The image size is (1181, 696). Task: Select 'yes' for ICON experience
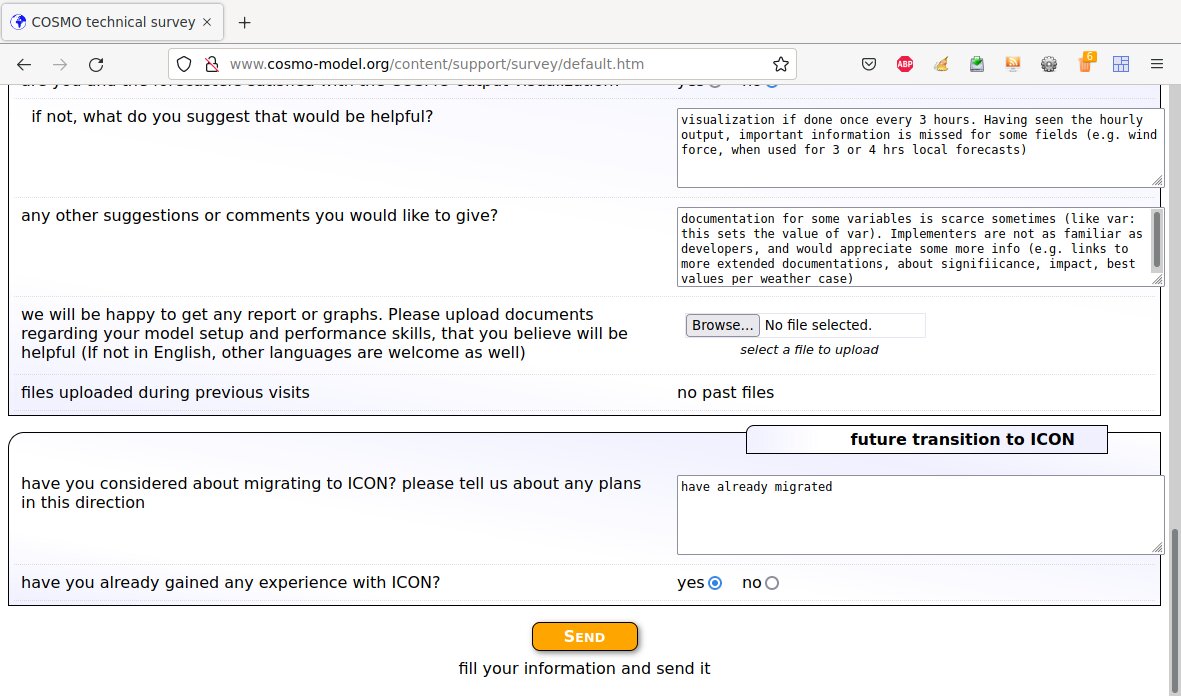pos(715,583)
